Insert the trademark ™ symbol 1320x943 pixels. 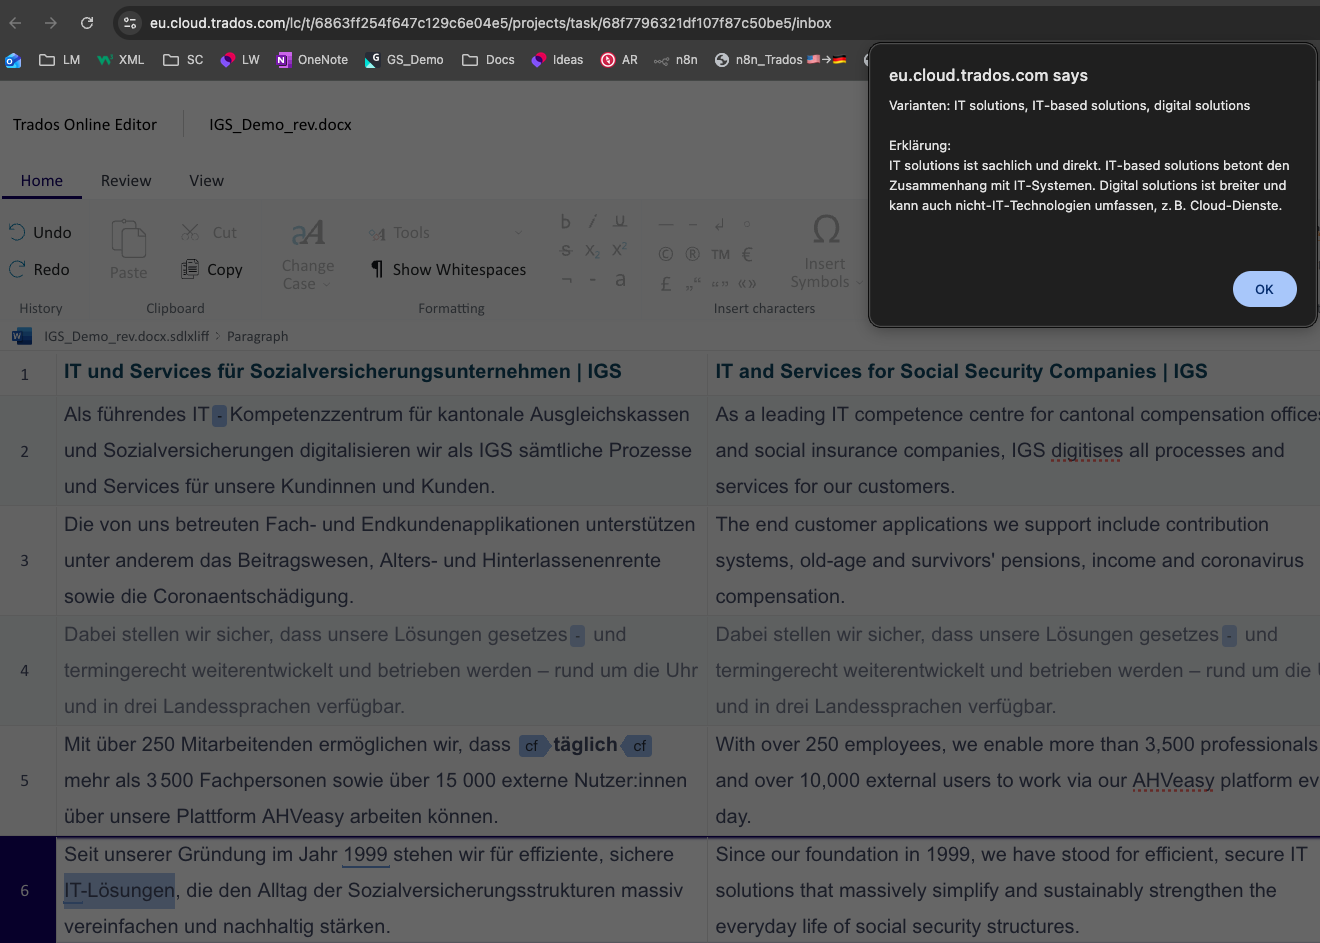[720, 254]
